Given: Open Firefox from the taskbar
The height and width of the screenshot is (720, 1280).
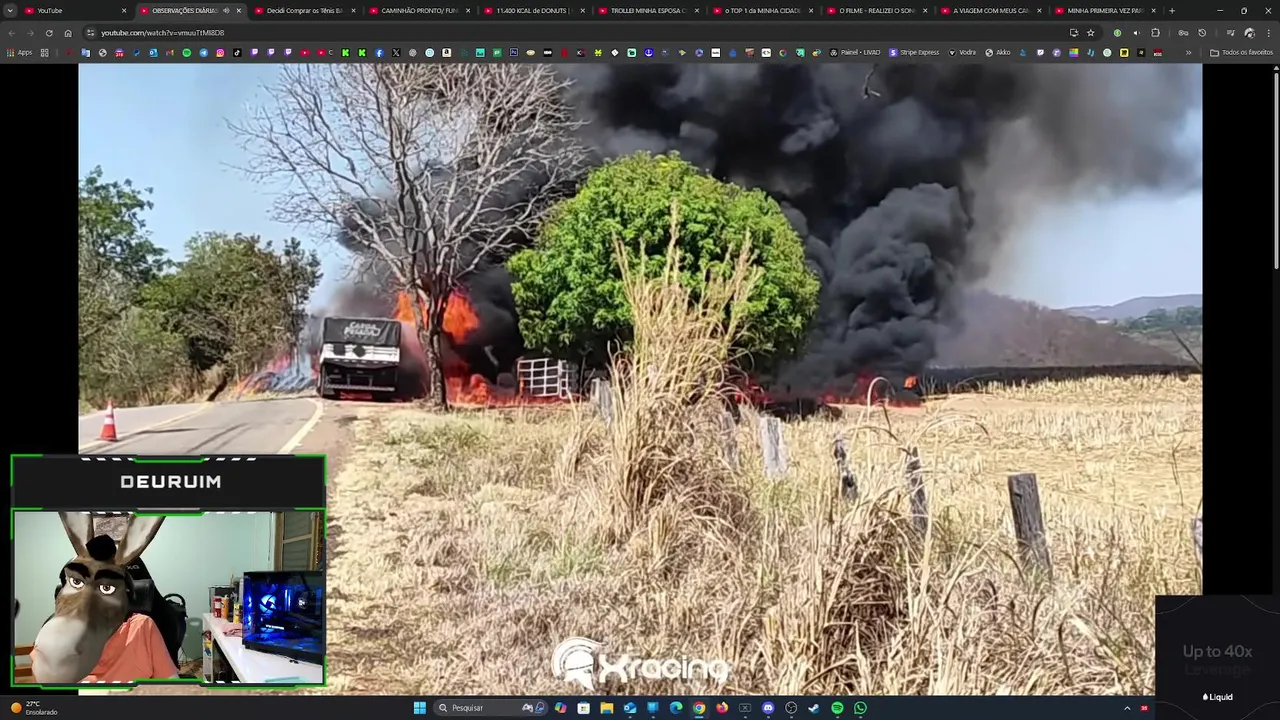Looking at the screenshot, I should point(722,708).
